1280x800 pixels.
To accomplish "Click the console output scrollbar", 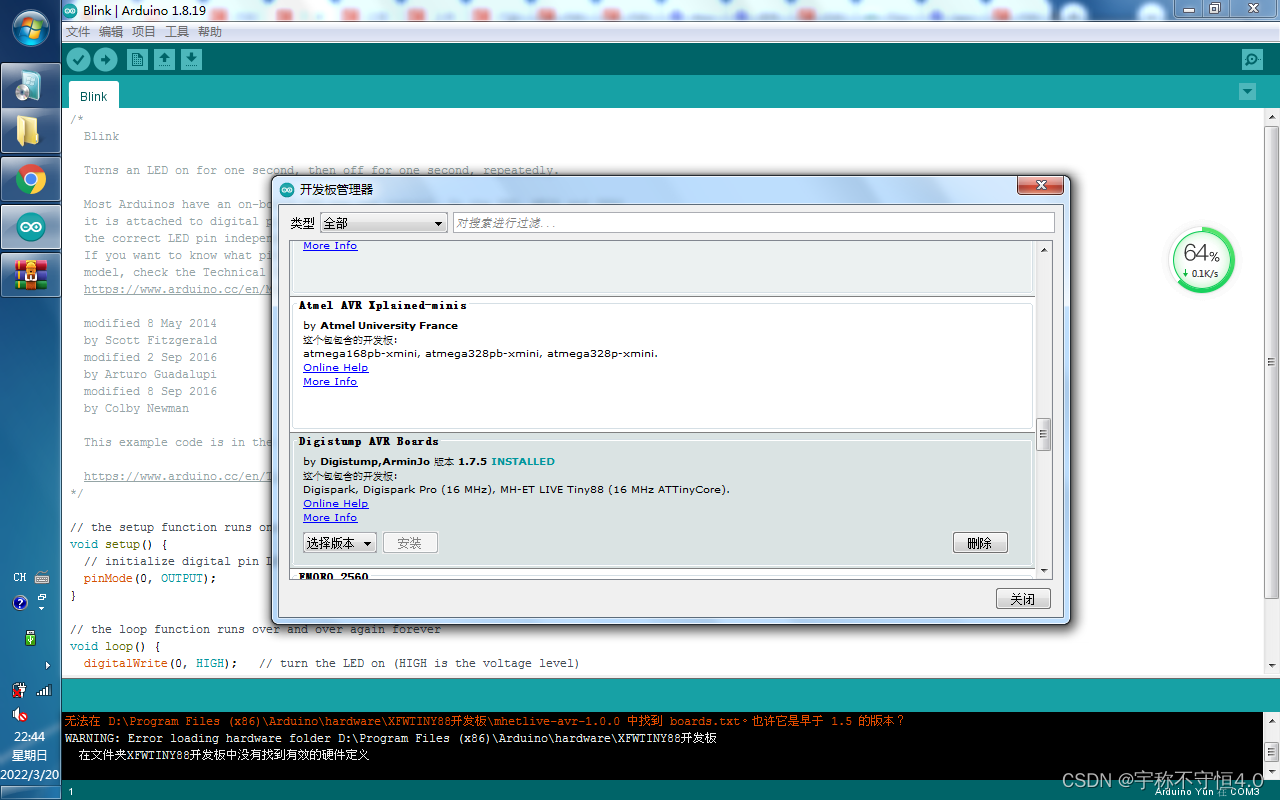I will tap(1271, 752).
